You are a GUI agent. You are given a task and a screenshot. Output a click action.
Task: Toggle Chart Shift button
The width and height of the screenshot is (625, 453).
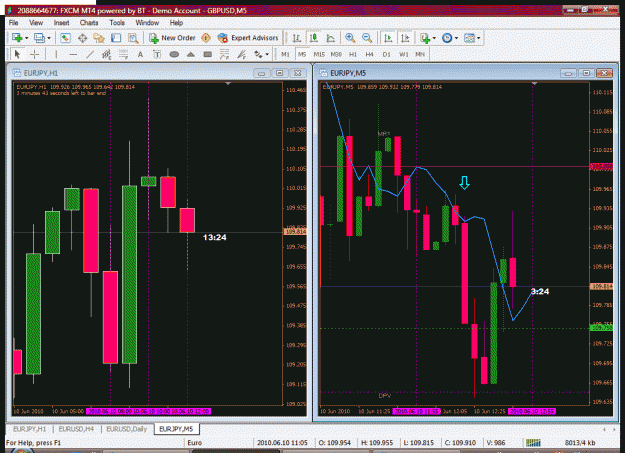[x=405, y=38]
